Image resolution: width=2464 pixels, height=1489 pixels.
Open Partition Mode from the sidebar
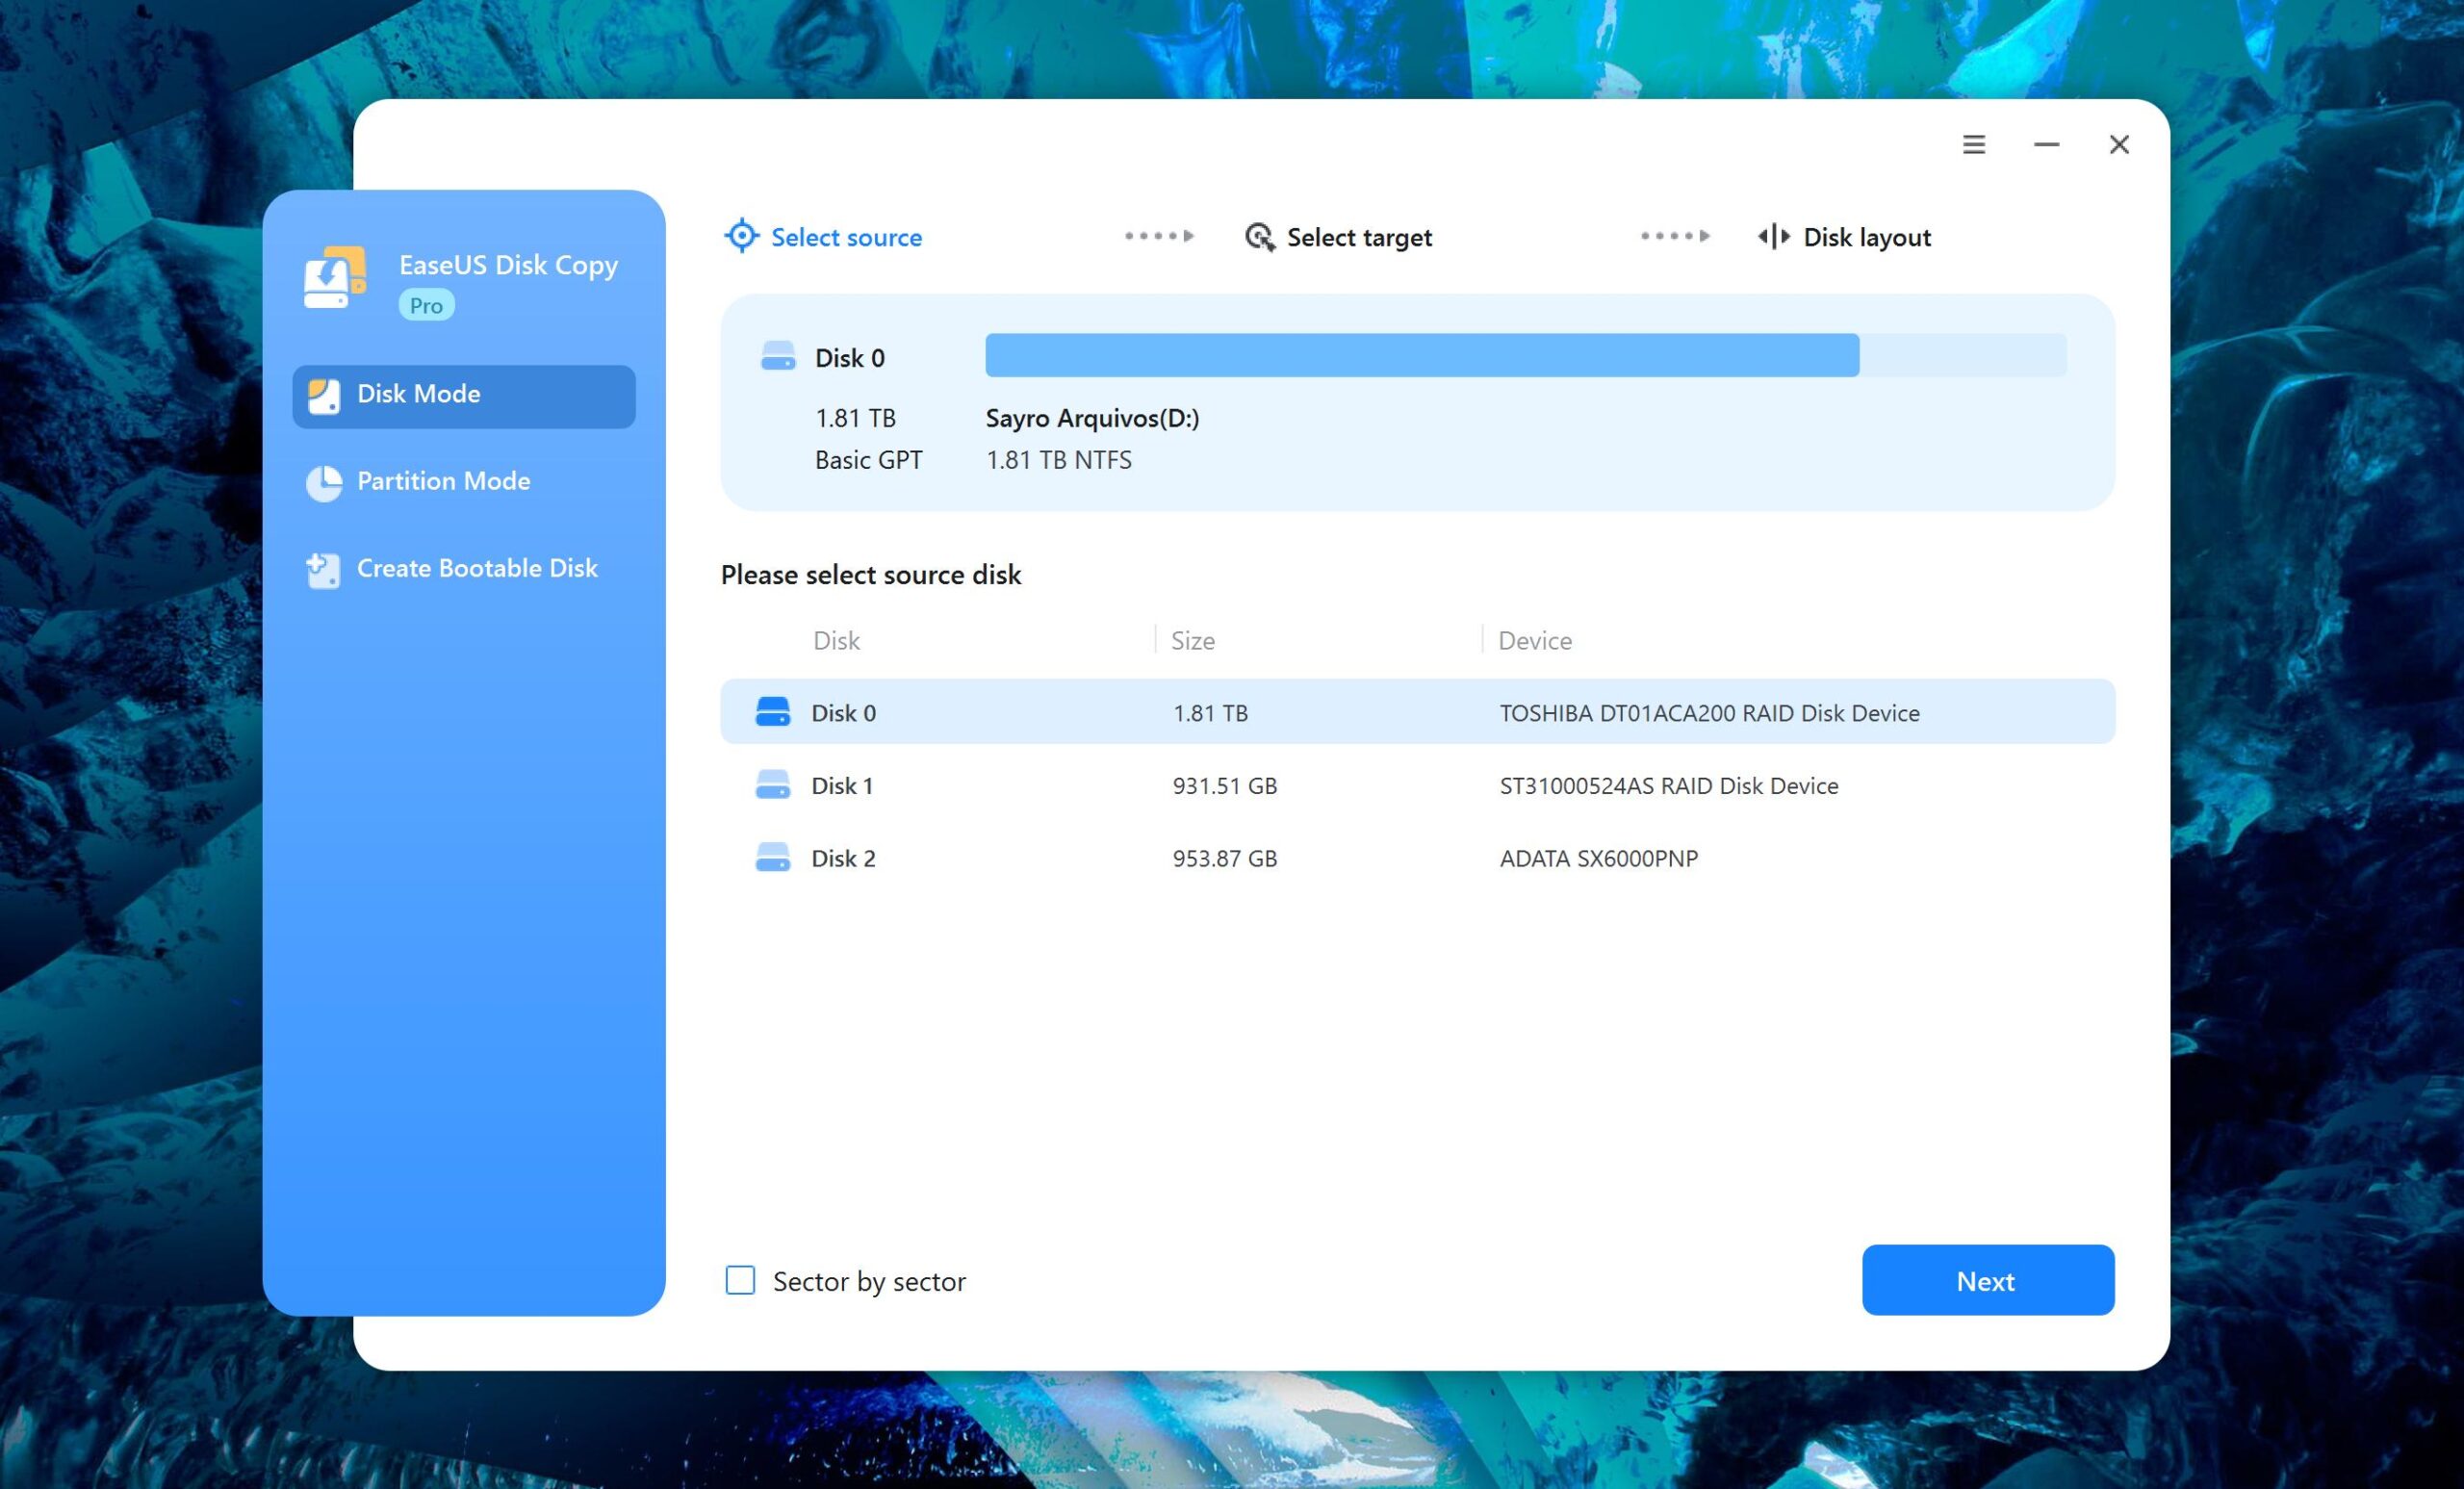click(444, 482)
